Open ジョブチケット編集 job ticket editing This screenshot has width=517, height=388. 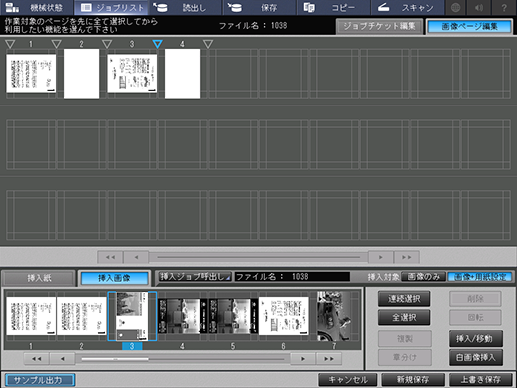click(x=379, y=26)
